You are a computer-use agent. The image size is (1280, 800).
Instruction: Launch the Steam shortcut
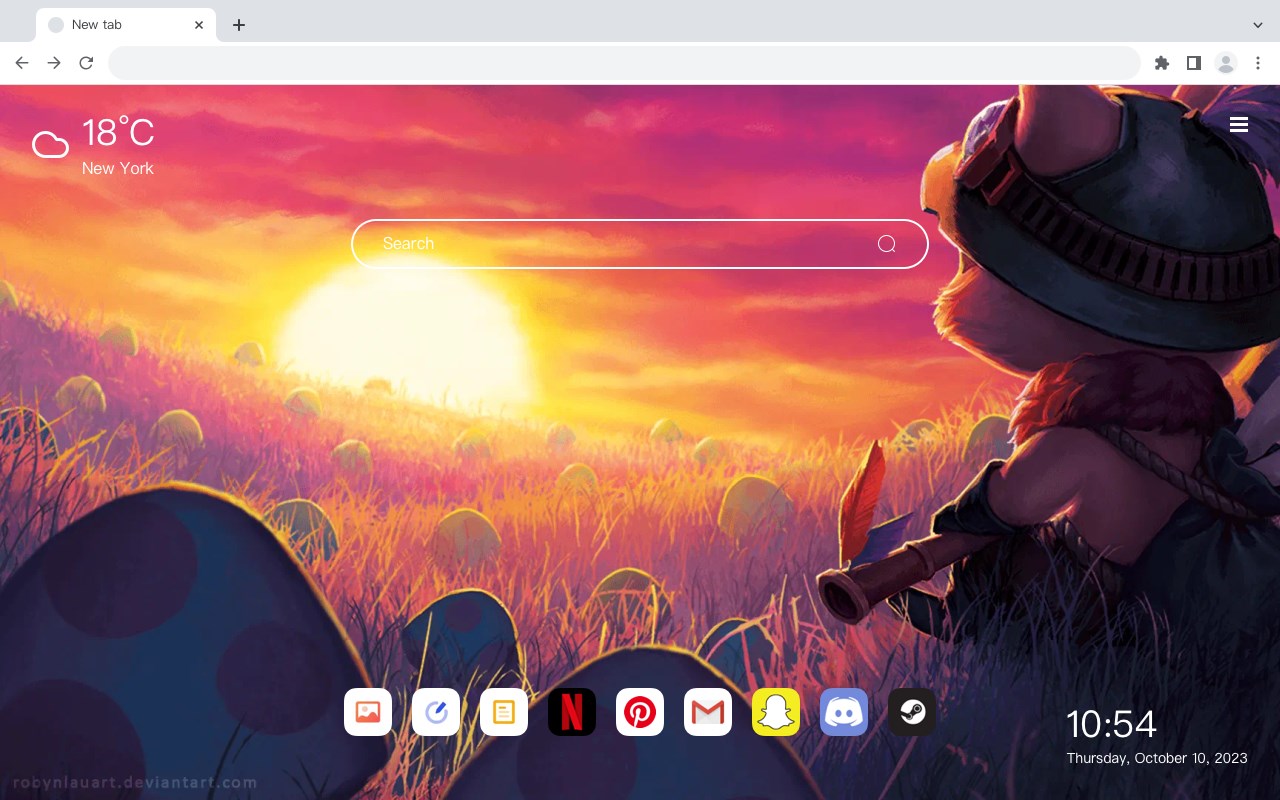point(912,712)
